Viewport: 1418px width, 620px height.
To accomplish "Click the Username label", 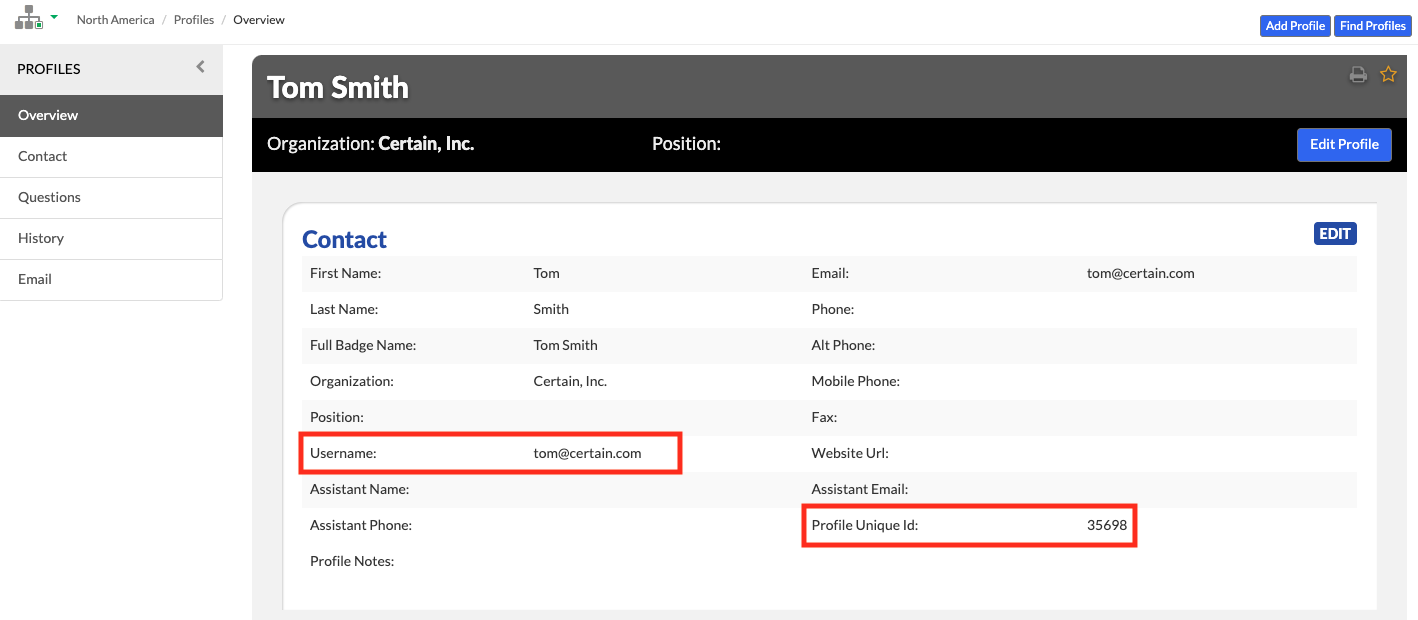I will point(343,453).
